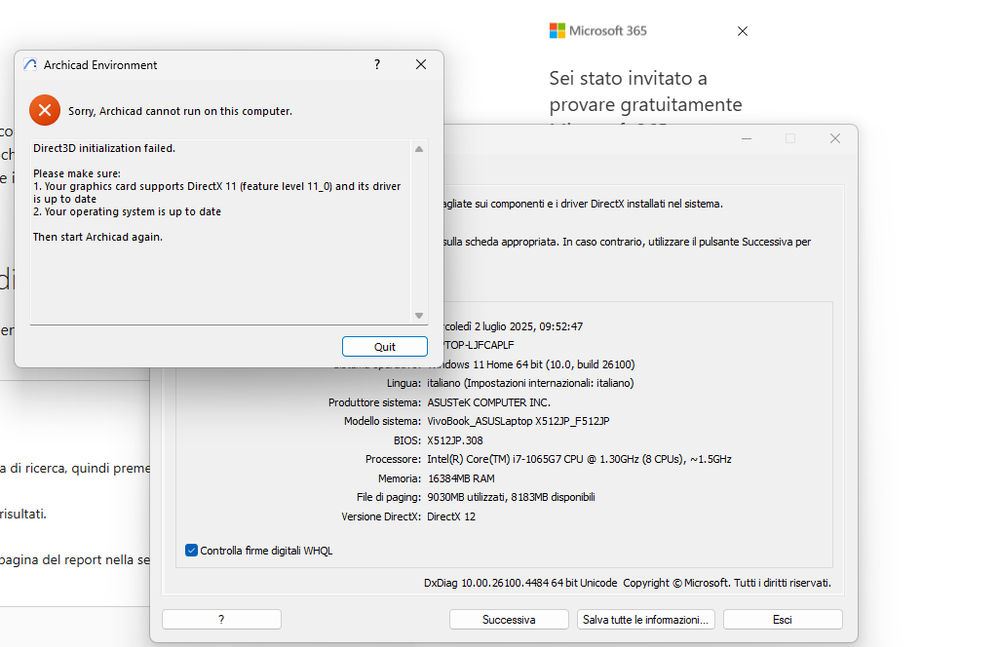
Task: Click 'Sorry, Archicad cannot run on this computer.'
Action: click(180, 111)
